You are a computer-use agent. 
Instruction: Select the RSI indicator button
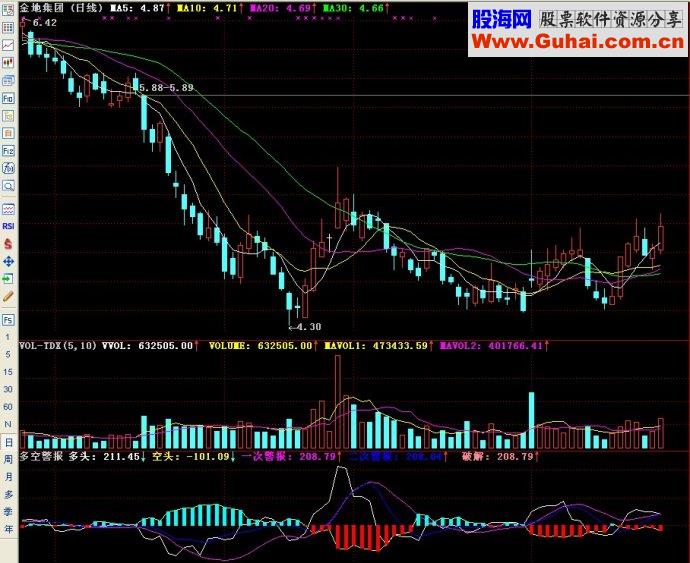pyautogui.click(x=8, y=226)
